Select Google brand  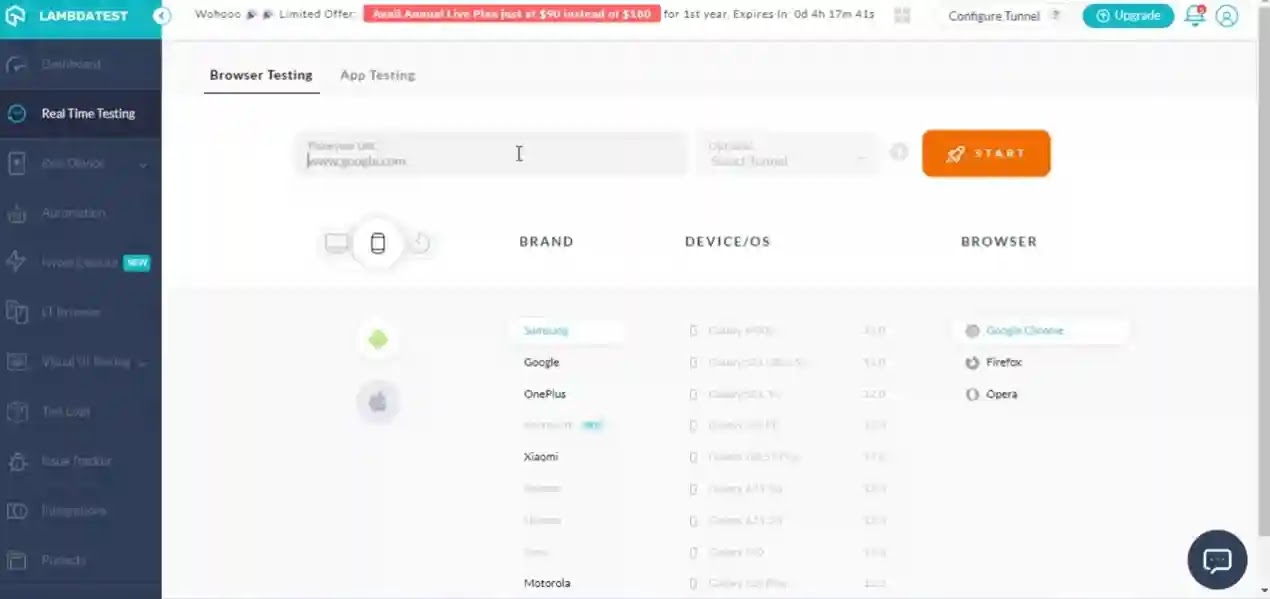pyautogui.click(x=541, y=363)
